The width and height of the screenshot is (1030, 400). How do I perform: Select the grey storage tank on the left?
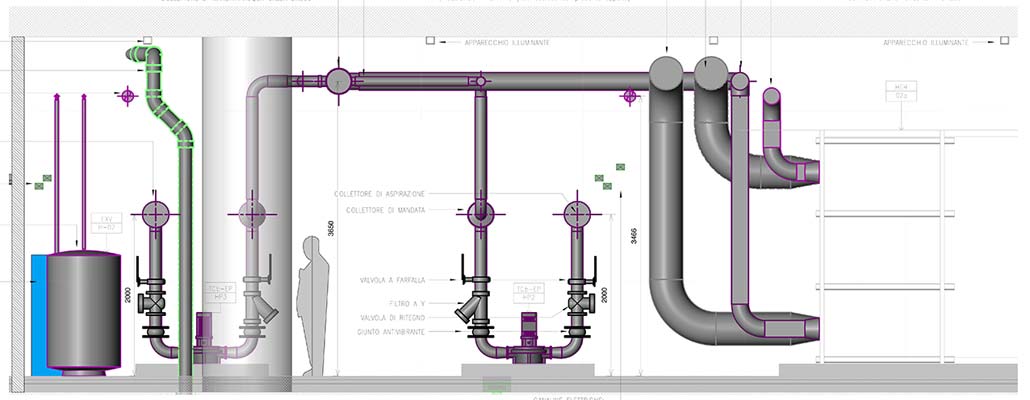(x=84, y=310)
